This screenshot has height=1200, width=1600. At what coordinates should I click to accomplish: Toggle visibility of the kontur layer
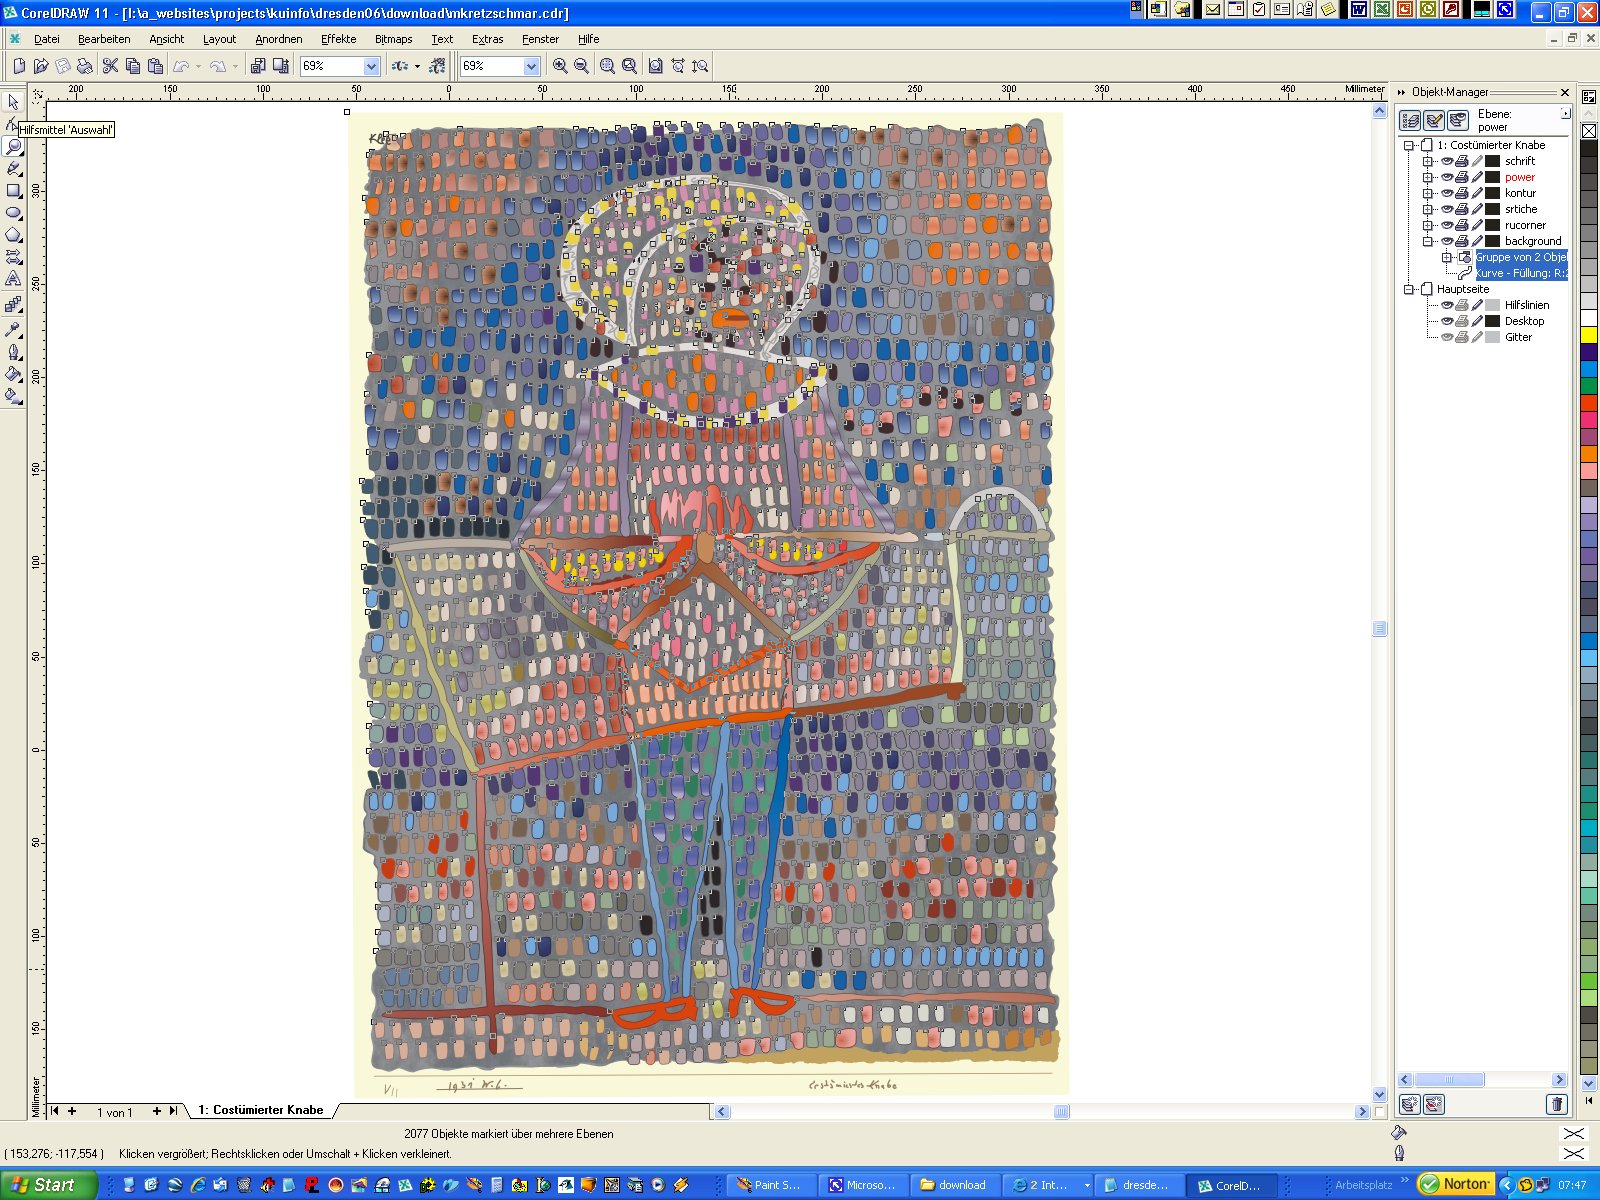(x=1446, y=193)
